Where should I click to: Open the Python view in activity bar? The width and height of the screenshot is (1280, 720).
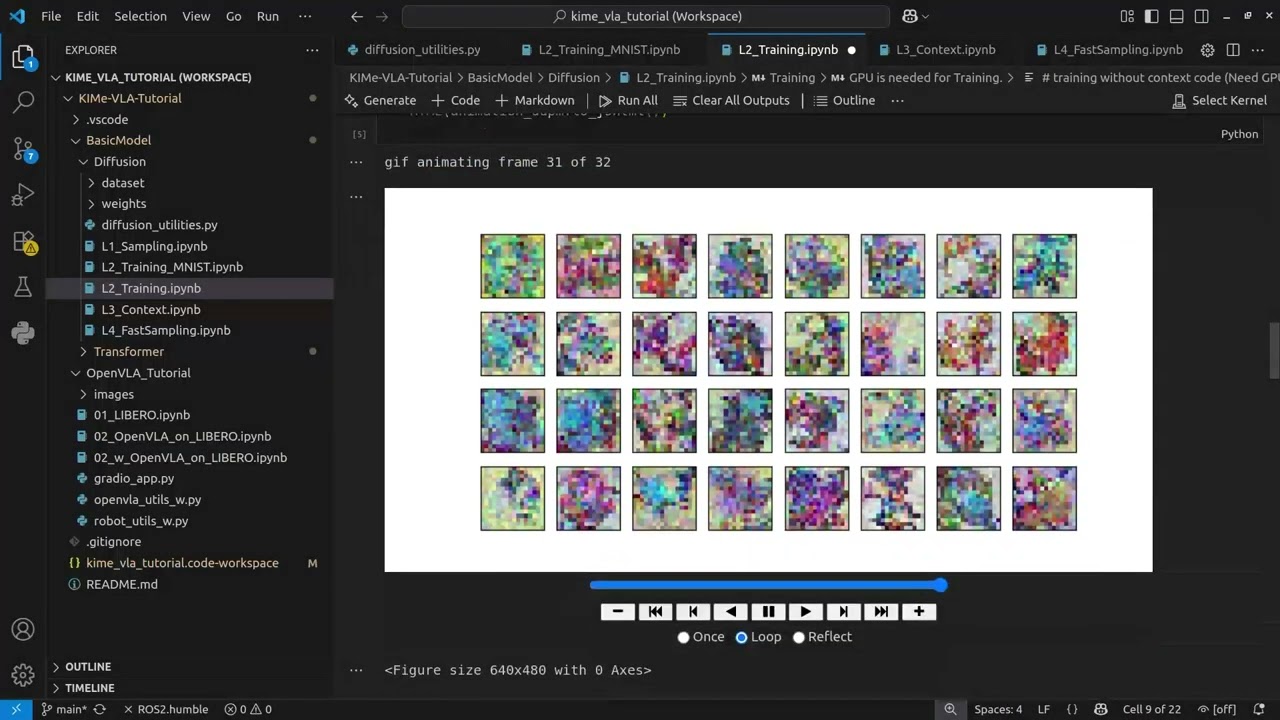(23, 333)
